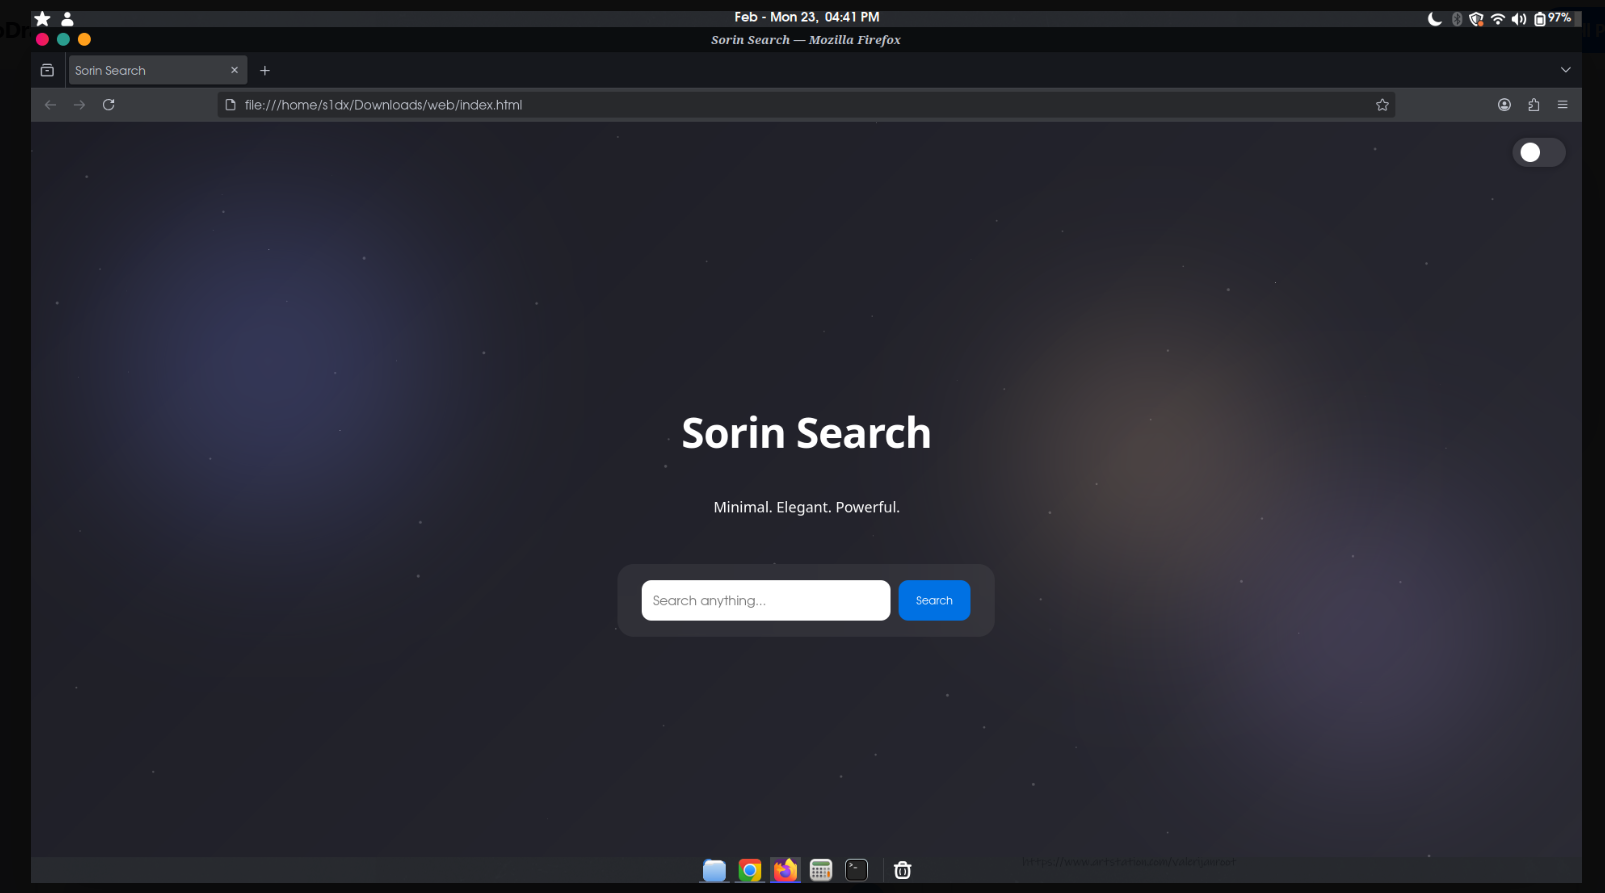Click the URL address bar

click(x=806, y=105)
